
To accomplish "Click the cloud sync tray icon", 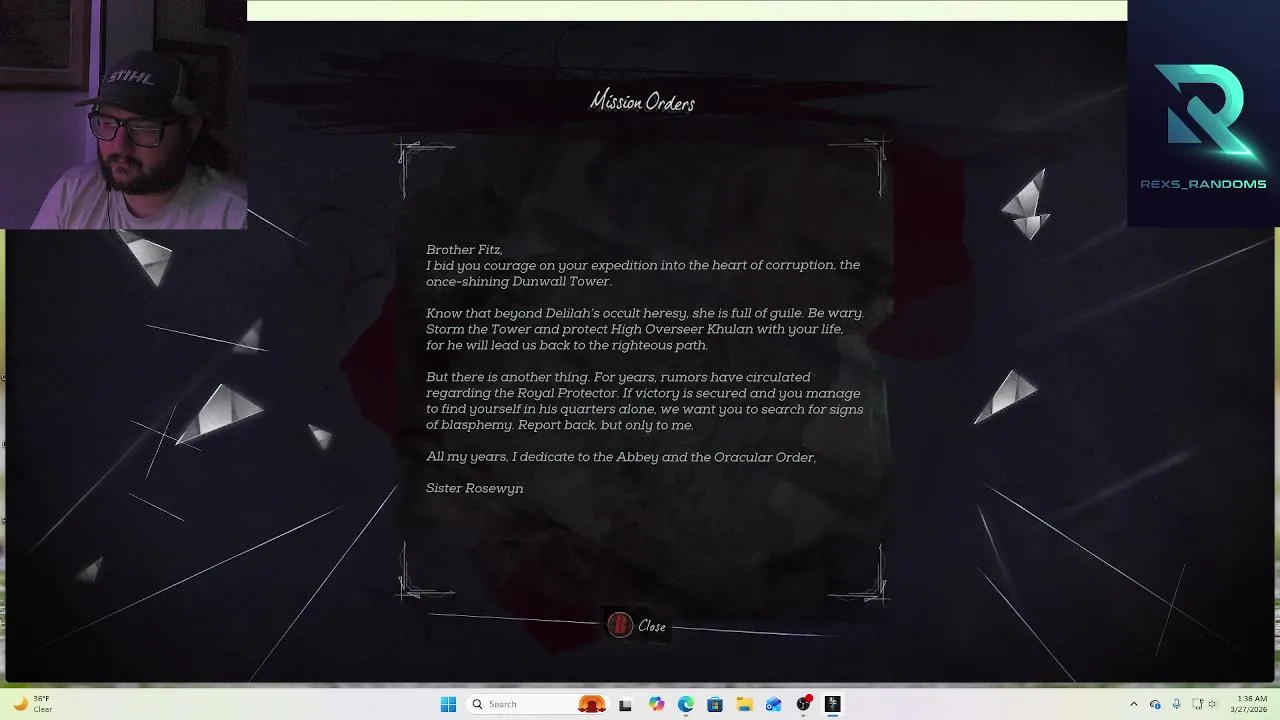I will tap(1155, 704).
